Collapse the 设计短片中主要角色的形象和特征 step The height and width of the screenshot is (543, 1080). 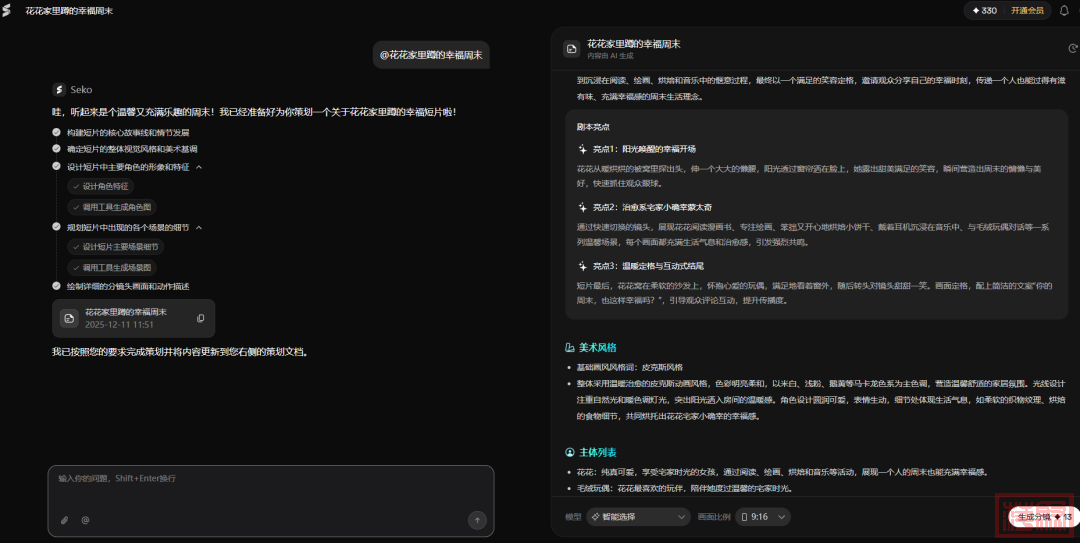pyautogui.click(x=199, y=167)
